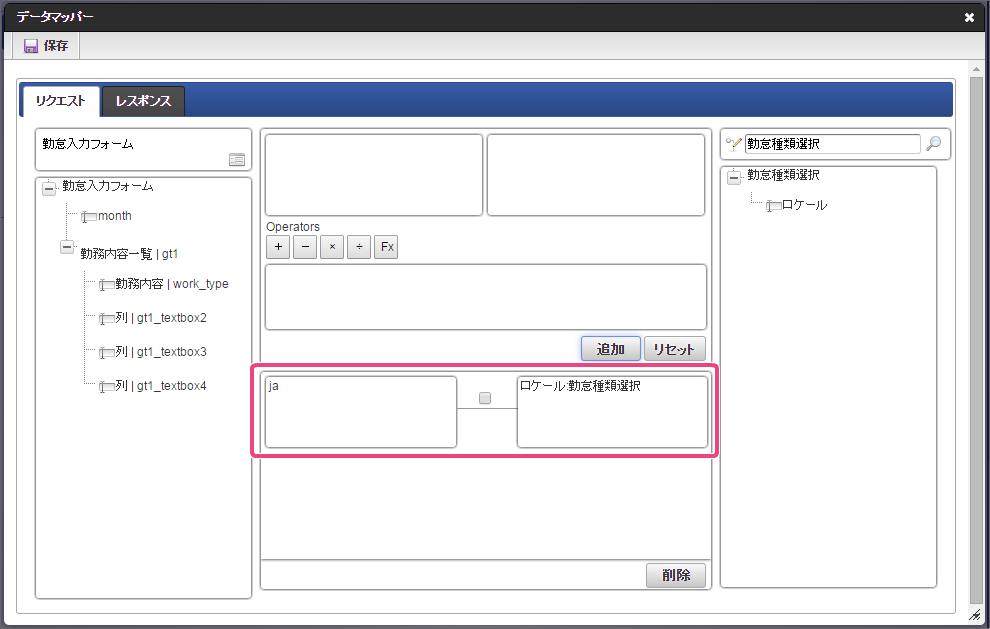This screenshot has width=990, height=629.
Task: Click the 勤怠入力フォーム tree root label
Action: pyautogui.click(x=107, y=186)
